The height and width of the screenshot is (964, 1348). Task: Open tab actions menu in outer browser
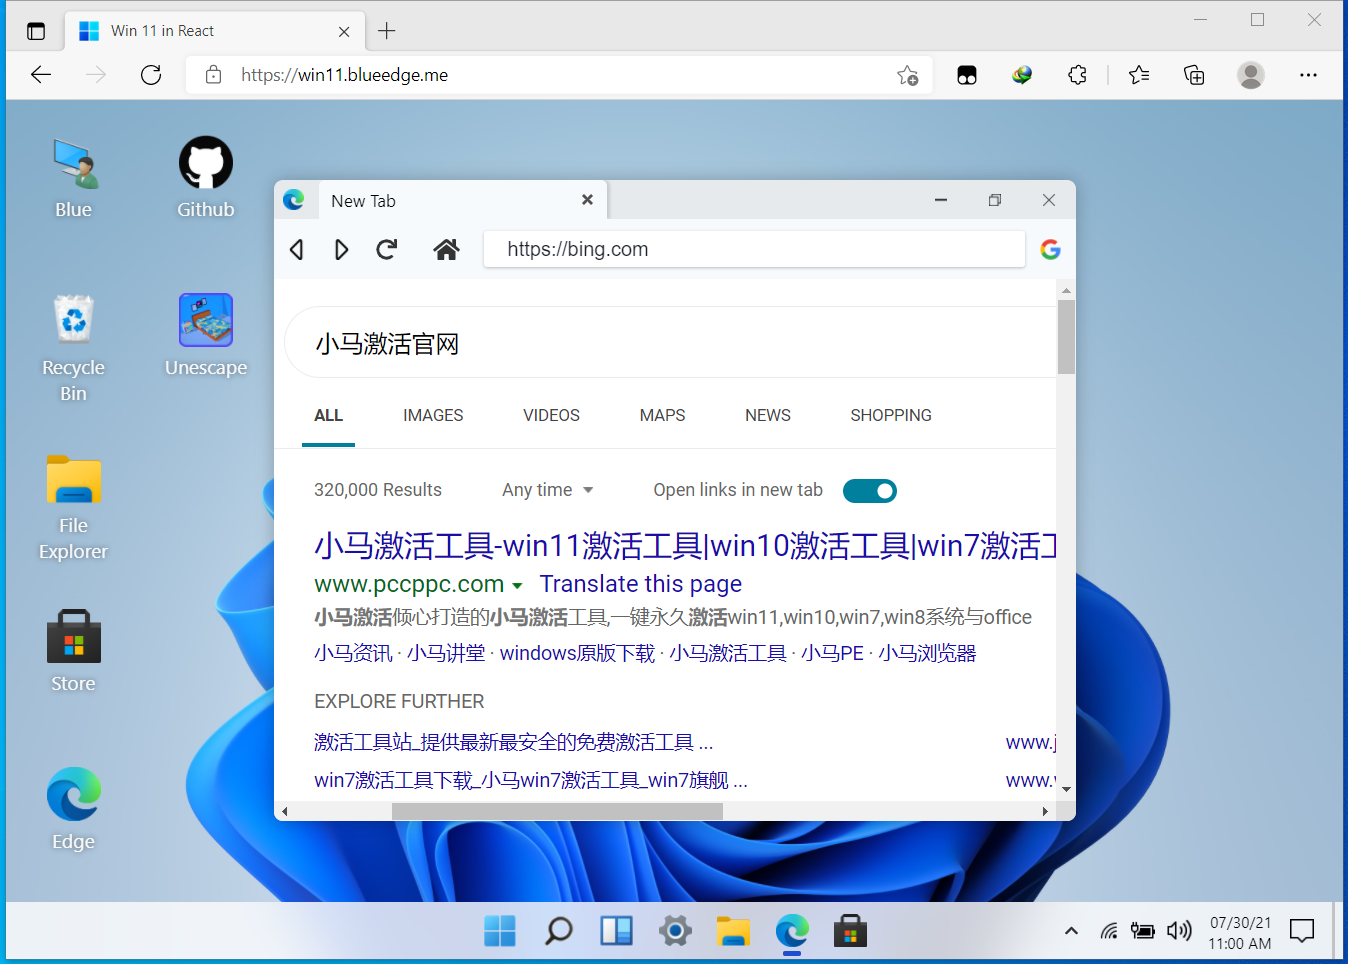(x=36, y=31)
